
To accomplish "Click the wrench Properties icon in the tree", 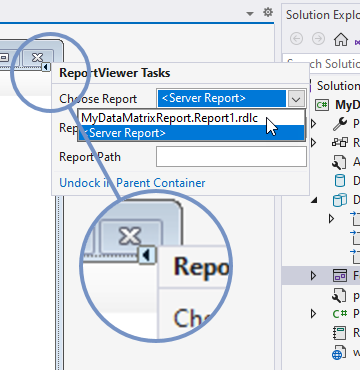I will click(x=339, y=124).
